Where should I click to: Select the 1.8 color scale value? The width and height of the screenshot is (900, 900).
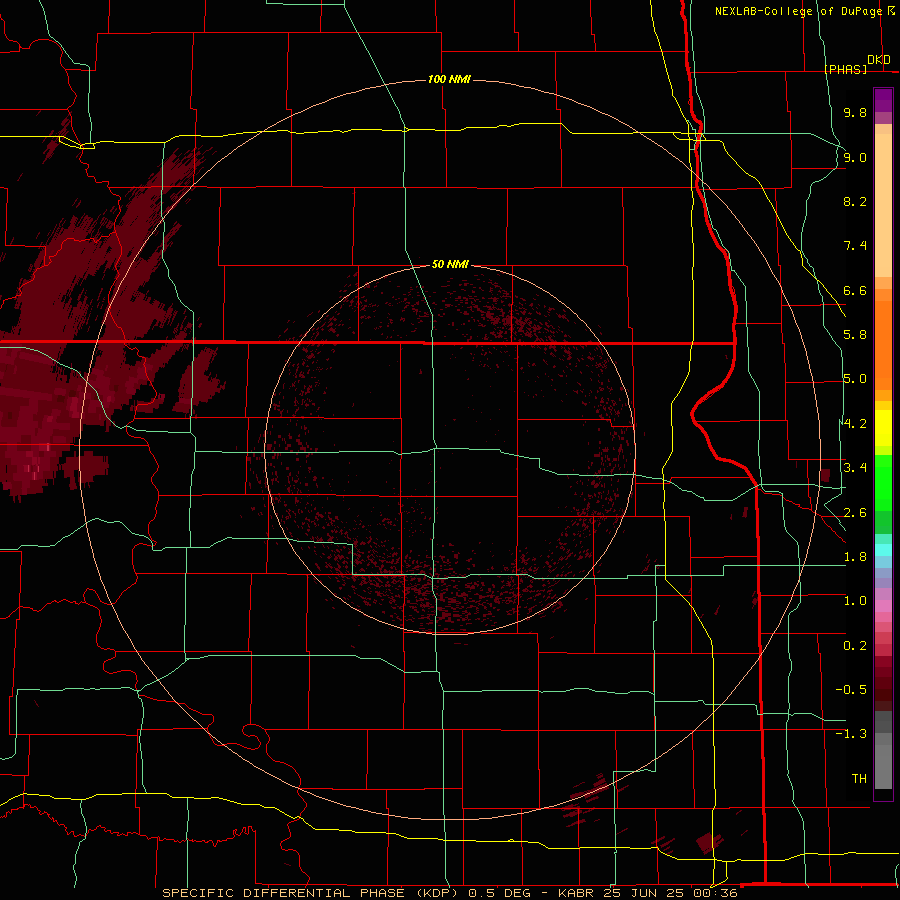[x=855, y=557]
